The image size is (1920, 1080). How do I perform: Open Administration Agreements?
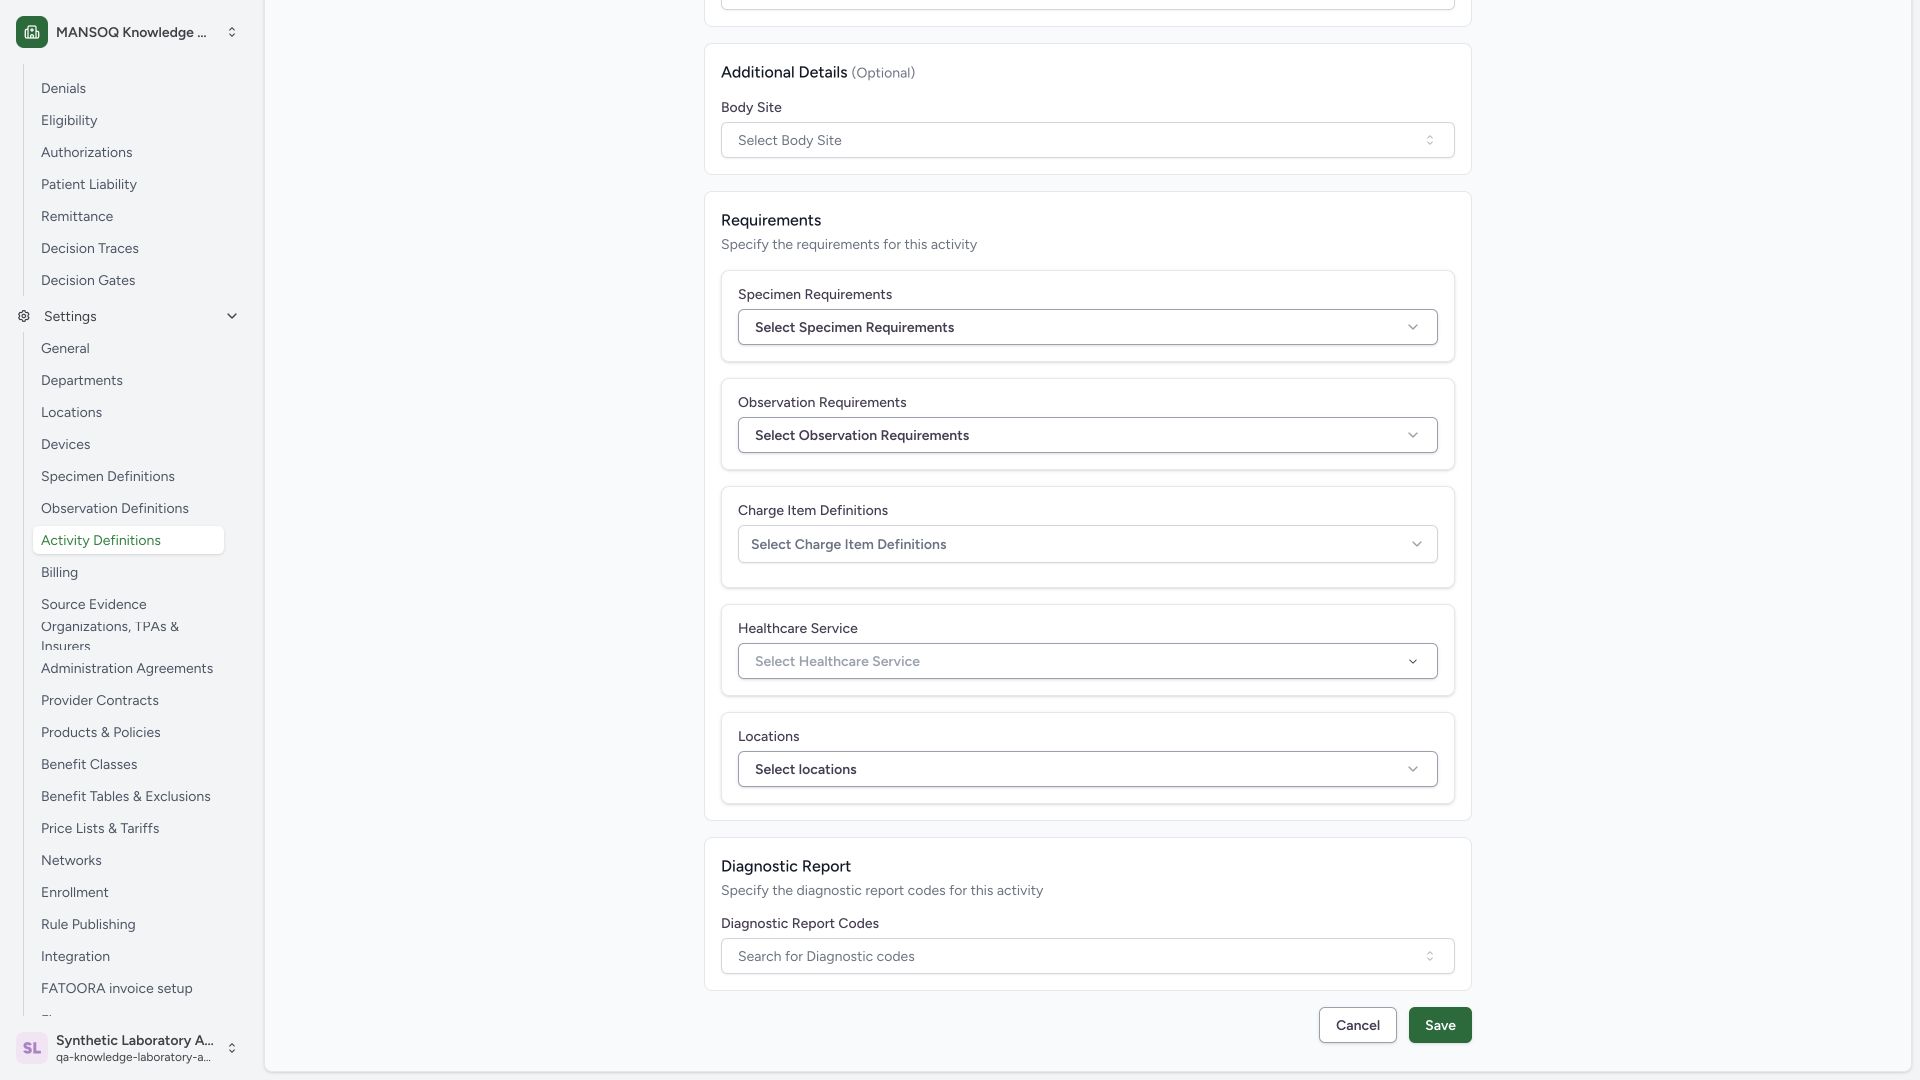(x=127, y=668)
